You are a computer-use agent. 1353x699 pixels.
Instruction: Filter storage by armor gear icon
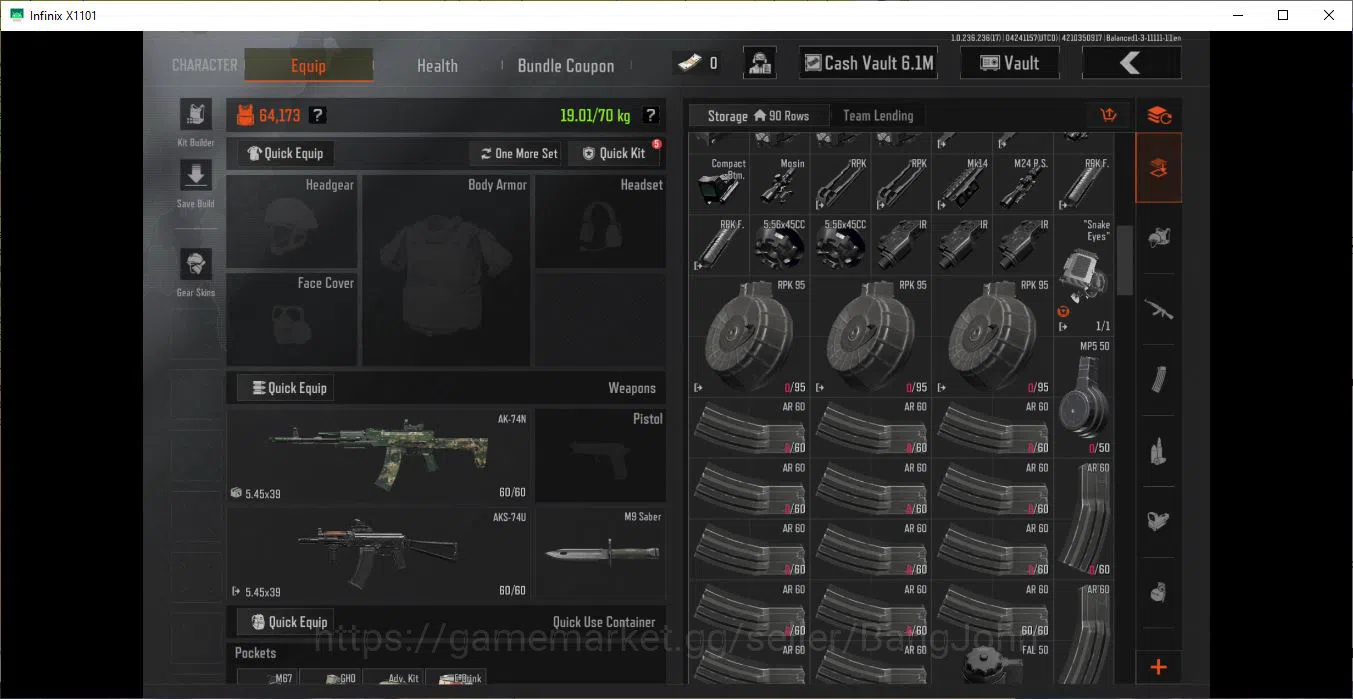pos(1158,238)
